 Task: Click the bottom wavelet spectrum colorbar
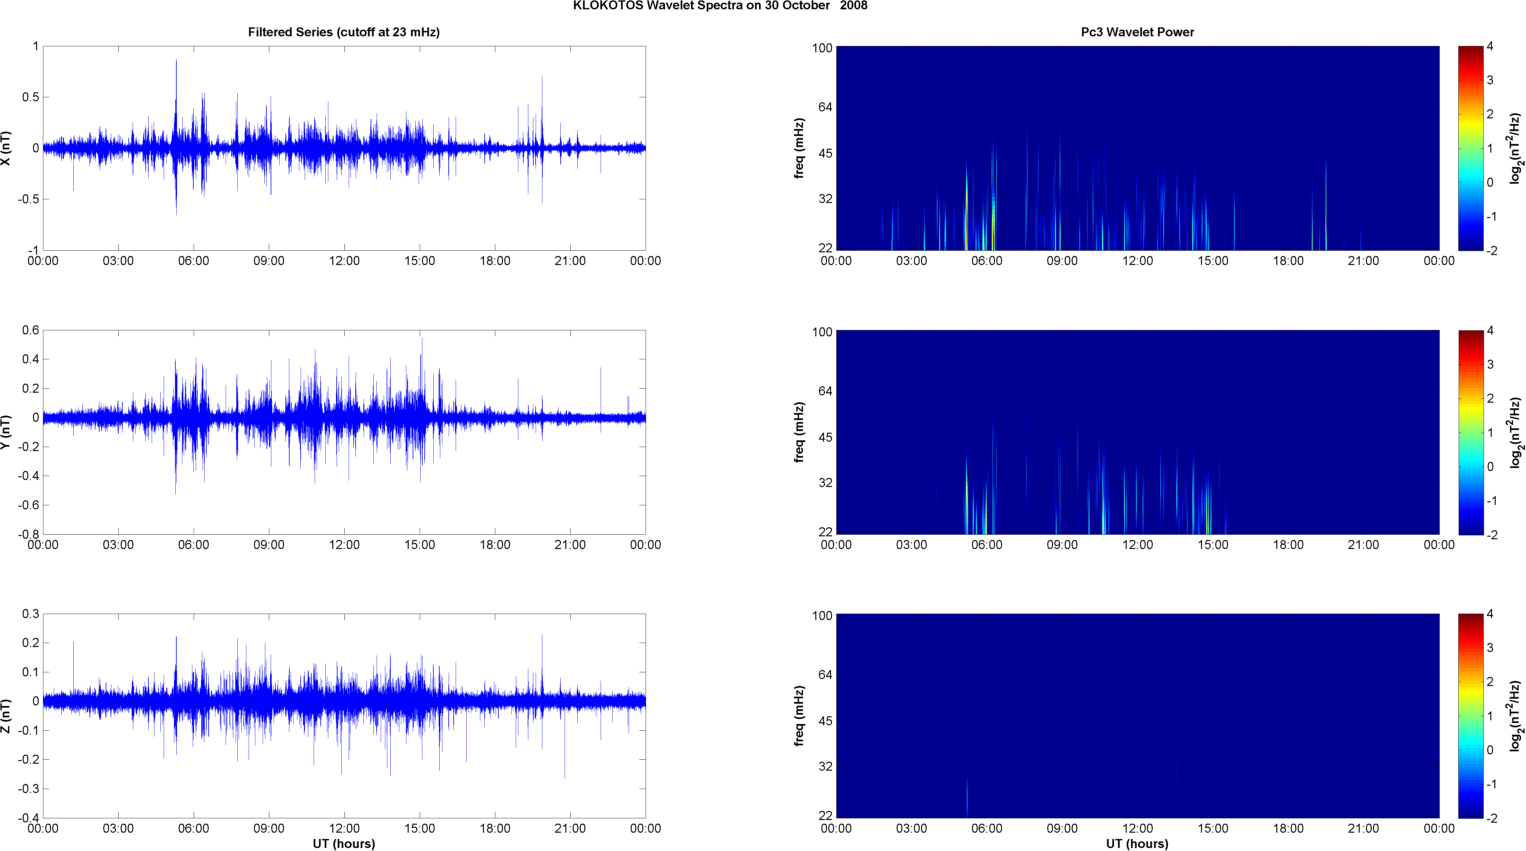[x=1470, y=716]
